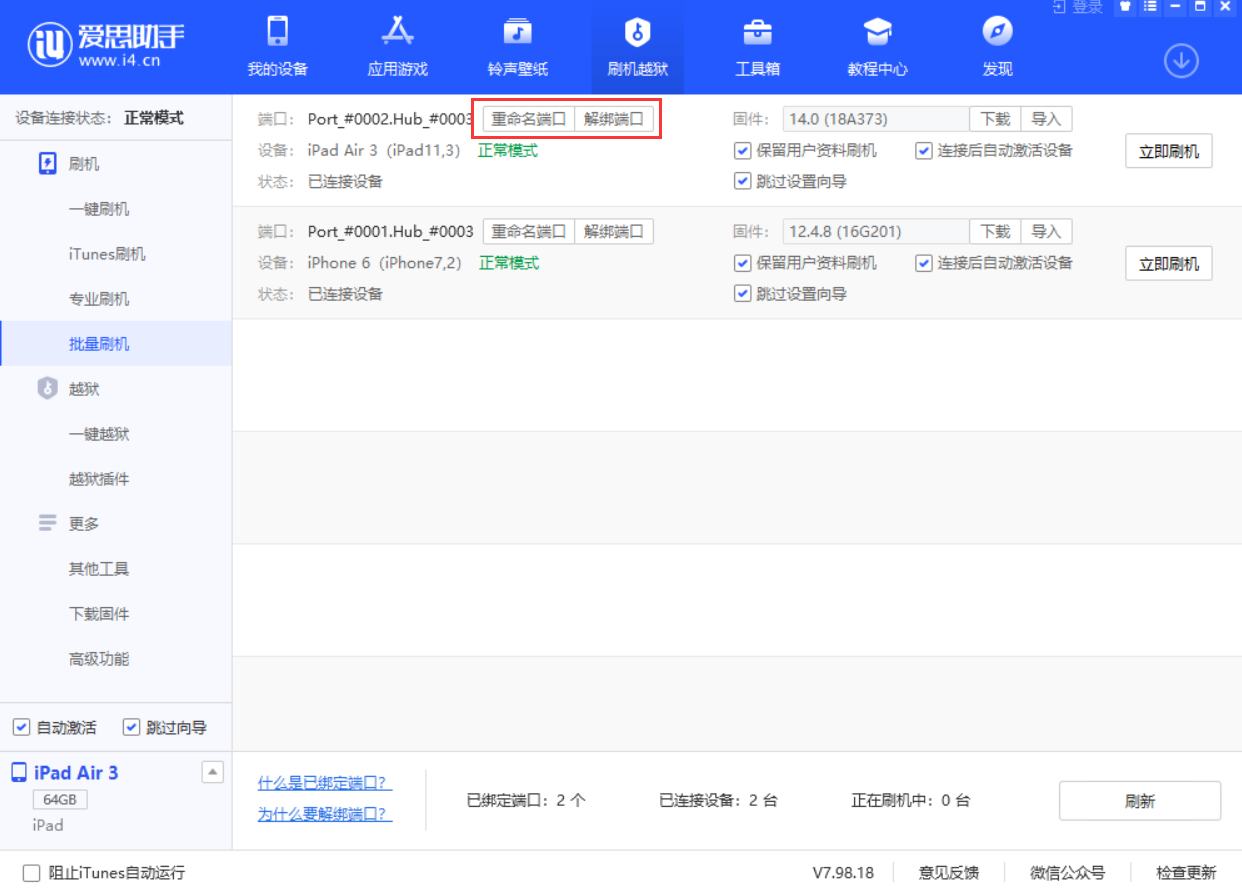Click the download manager arrow icon
Image resolution: width=1242 pixels, height=892 pixels.
coord(1181,61)
